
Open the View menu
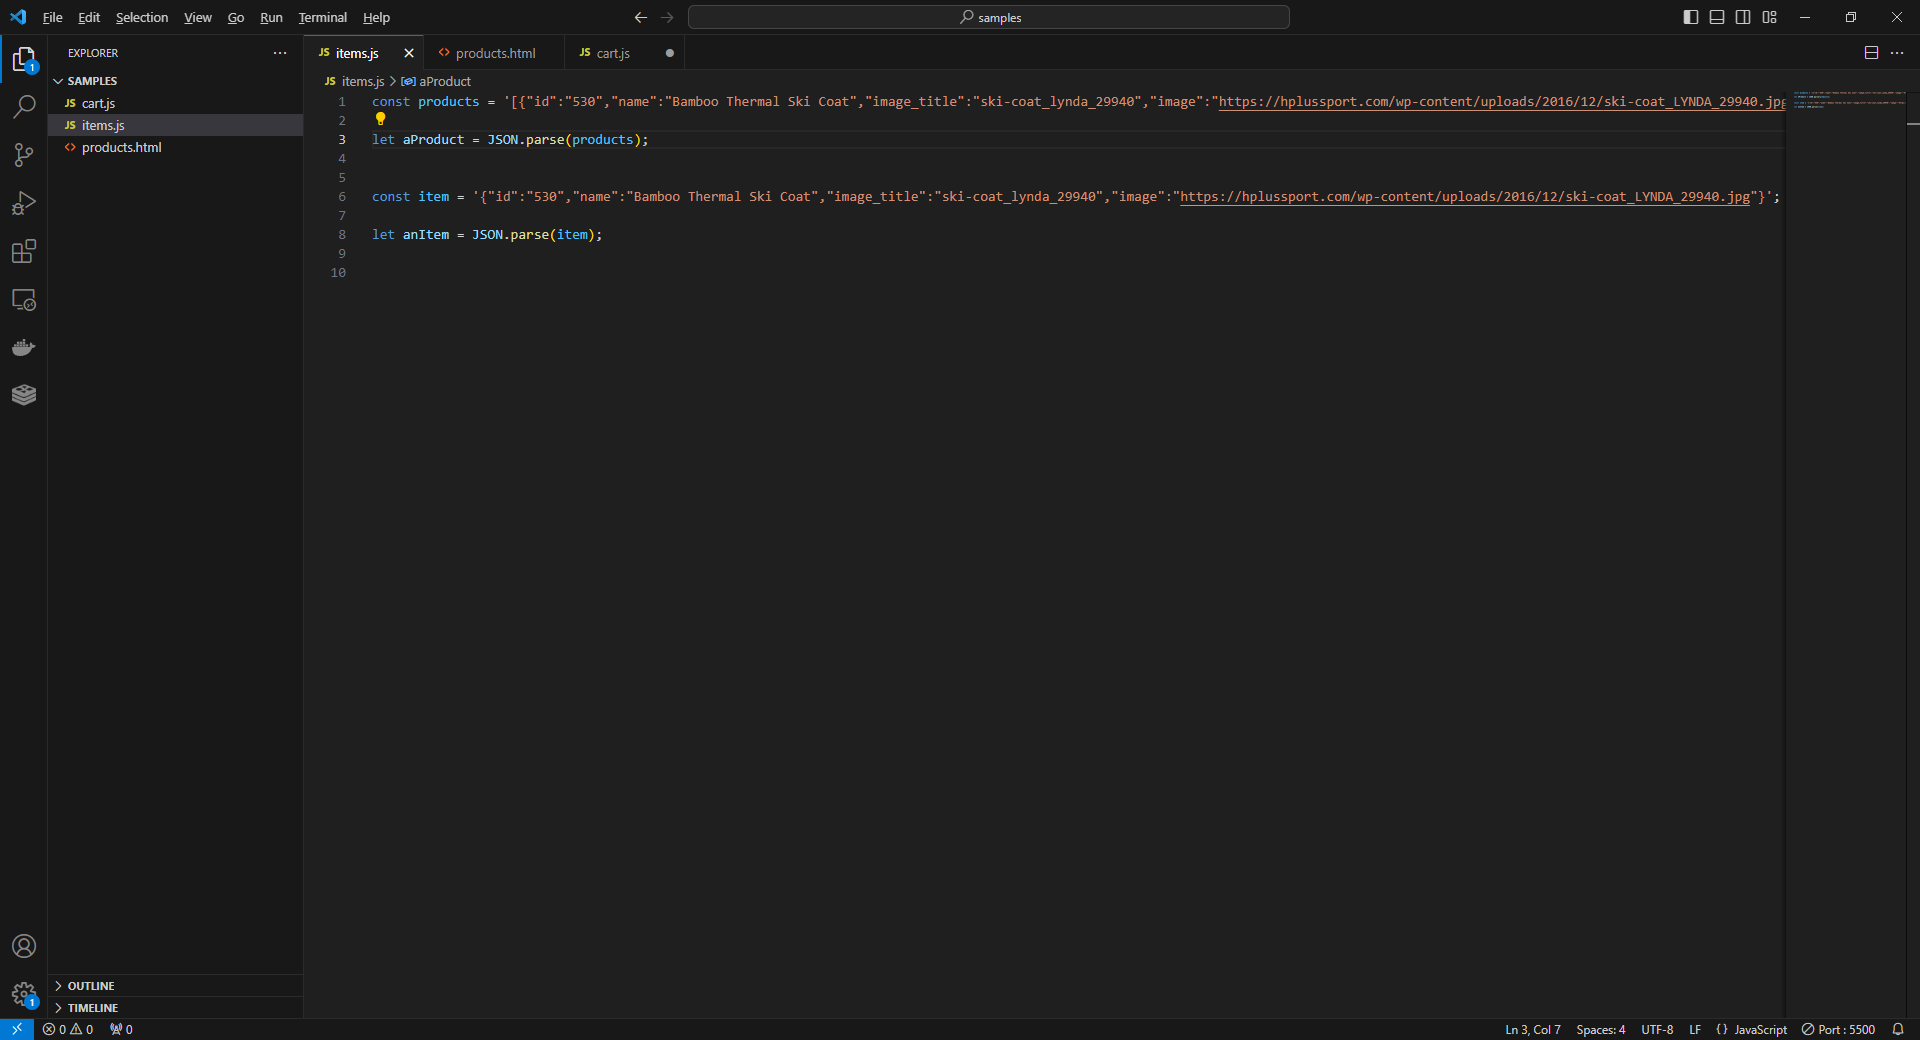tap(198, 17)
